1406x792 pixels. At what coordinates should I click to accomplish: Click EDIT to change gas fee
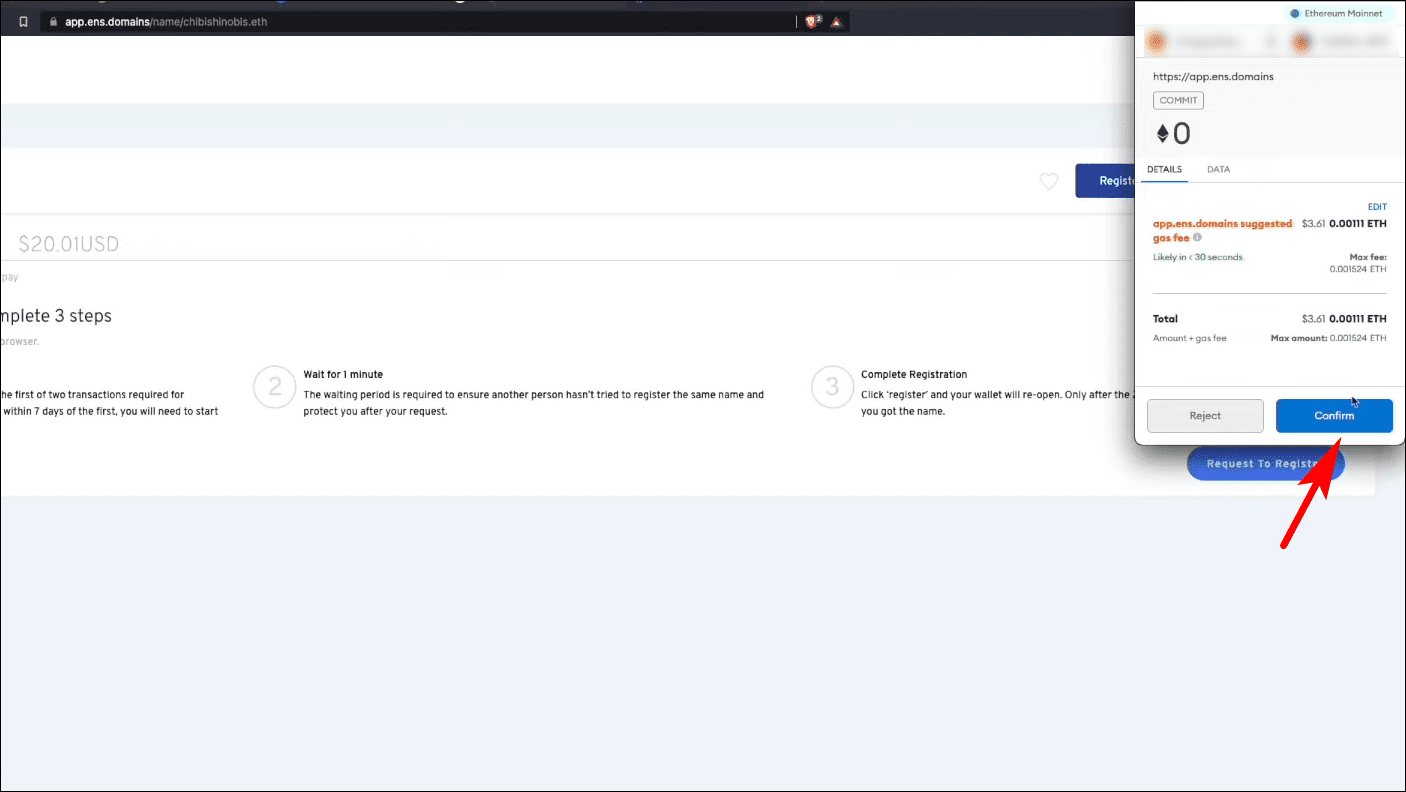coord(1377,207)
